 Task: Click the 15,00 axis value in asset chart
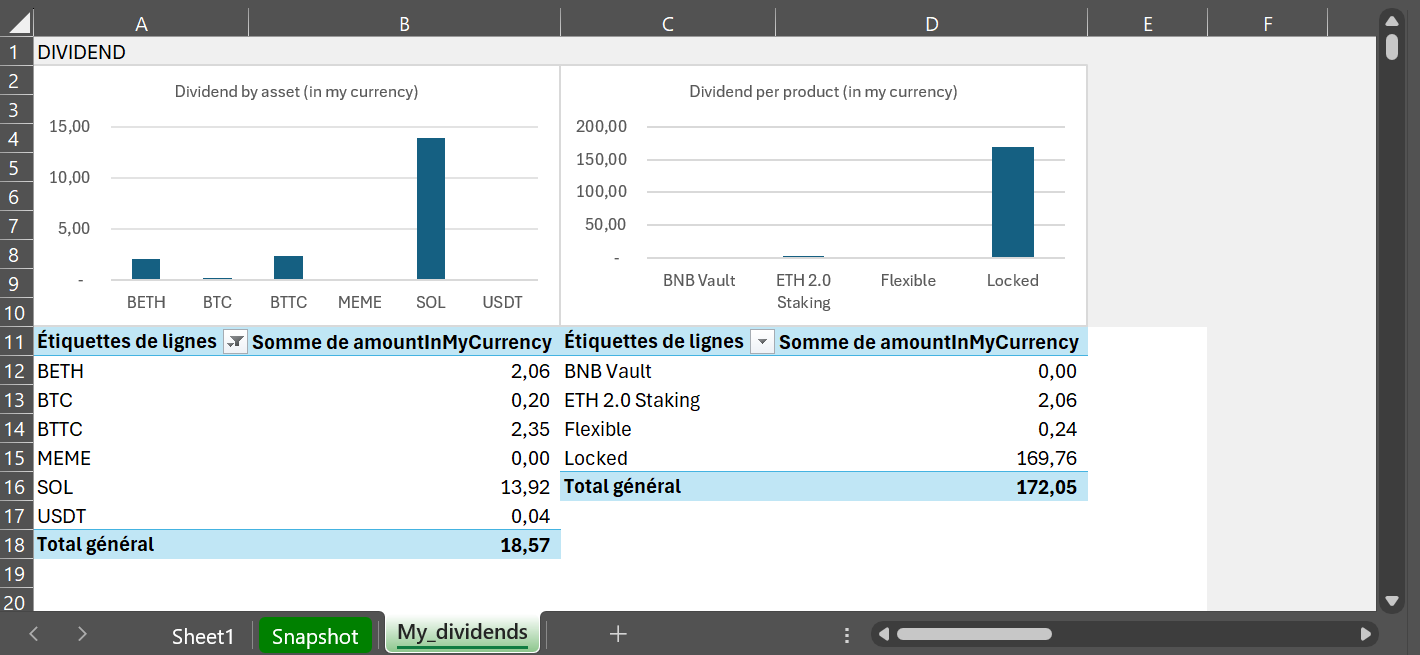69,127
